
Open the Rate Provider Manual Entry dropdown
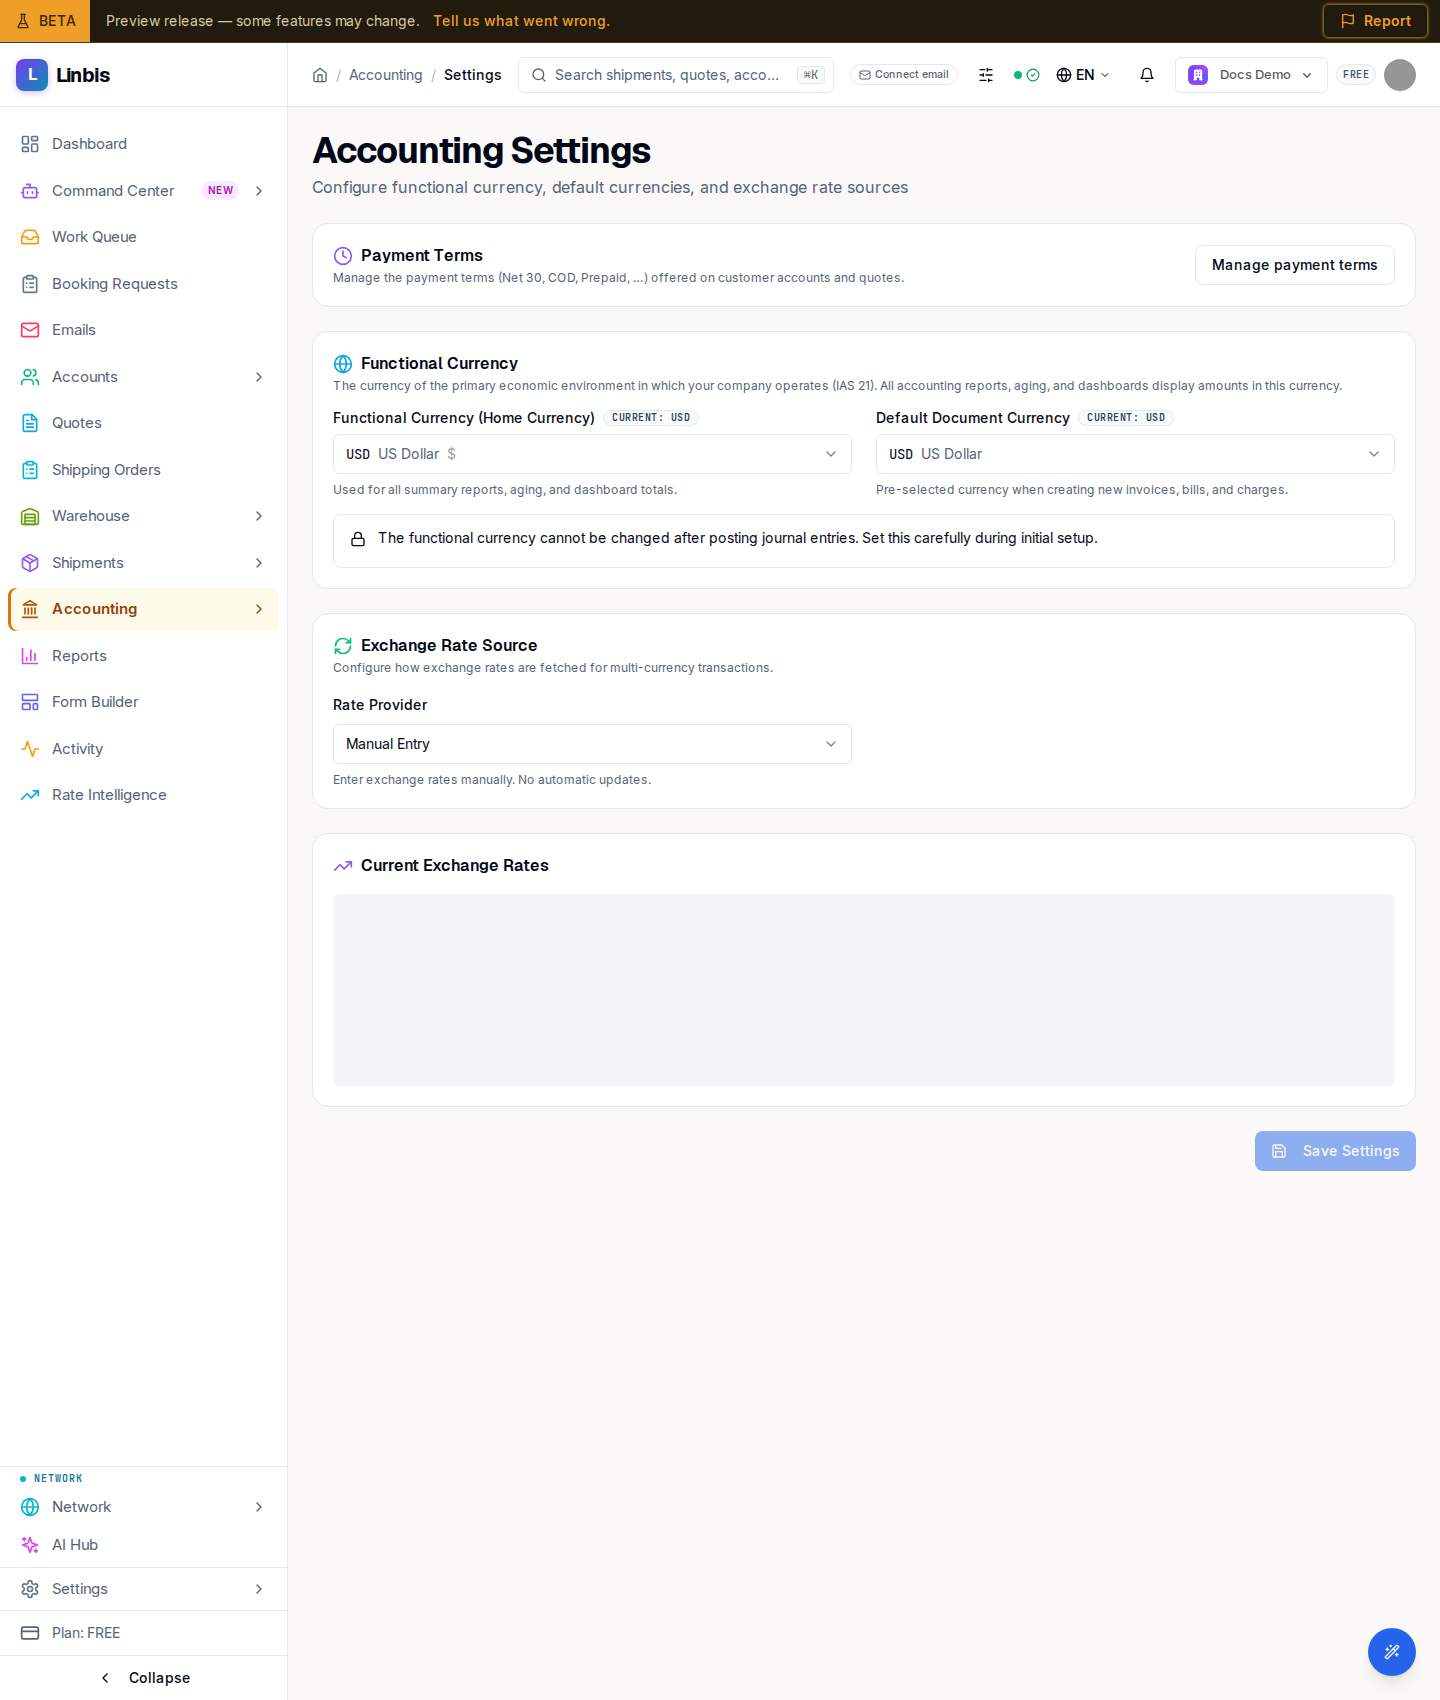[592, 744]
